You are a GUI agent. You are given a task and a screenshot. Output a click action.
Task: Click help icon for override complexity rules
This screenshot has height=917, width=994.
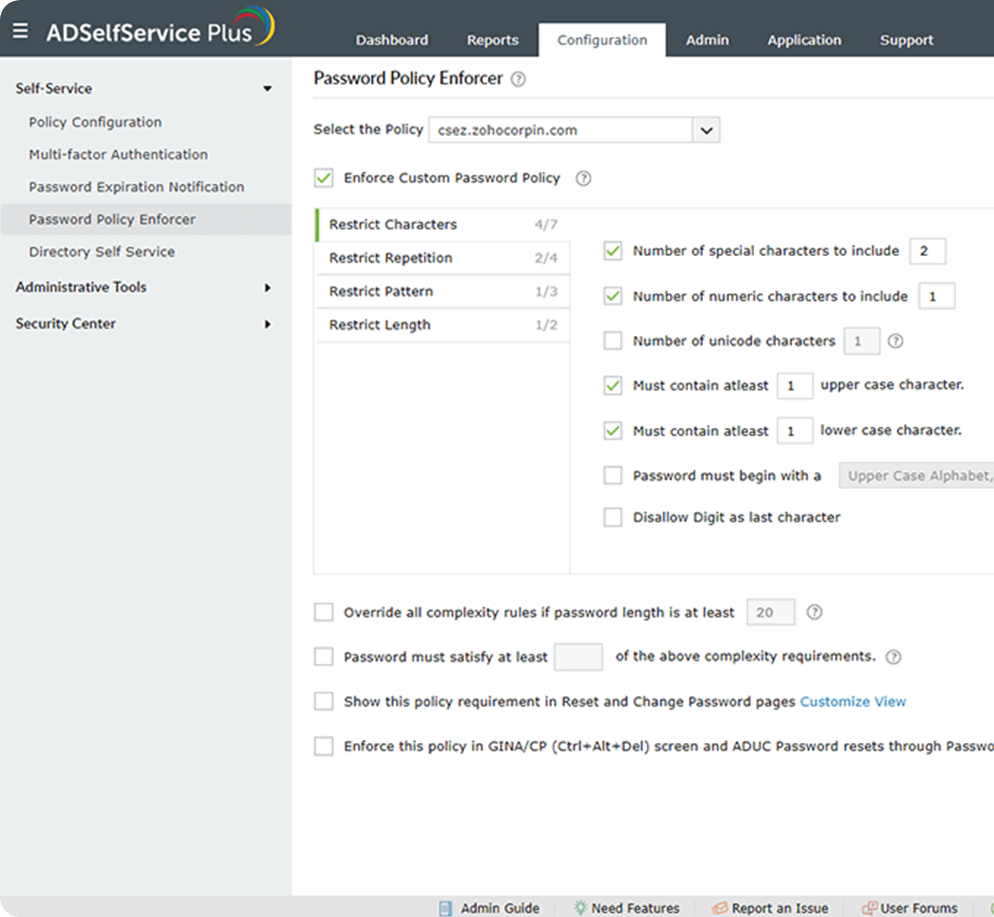pyautogui.click(x=814, y=612)
